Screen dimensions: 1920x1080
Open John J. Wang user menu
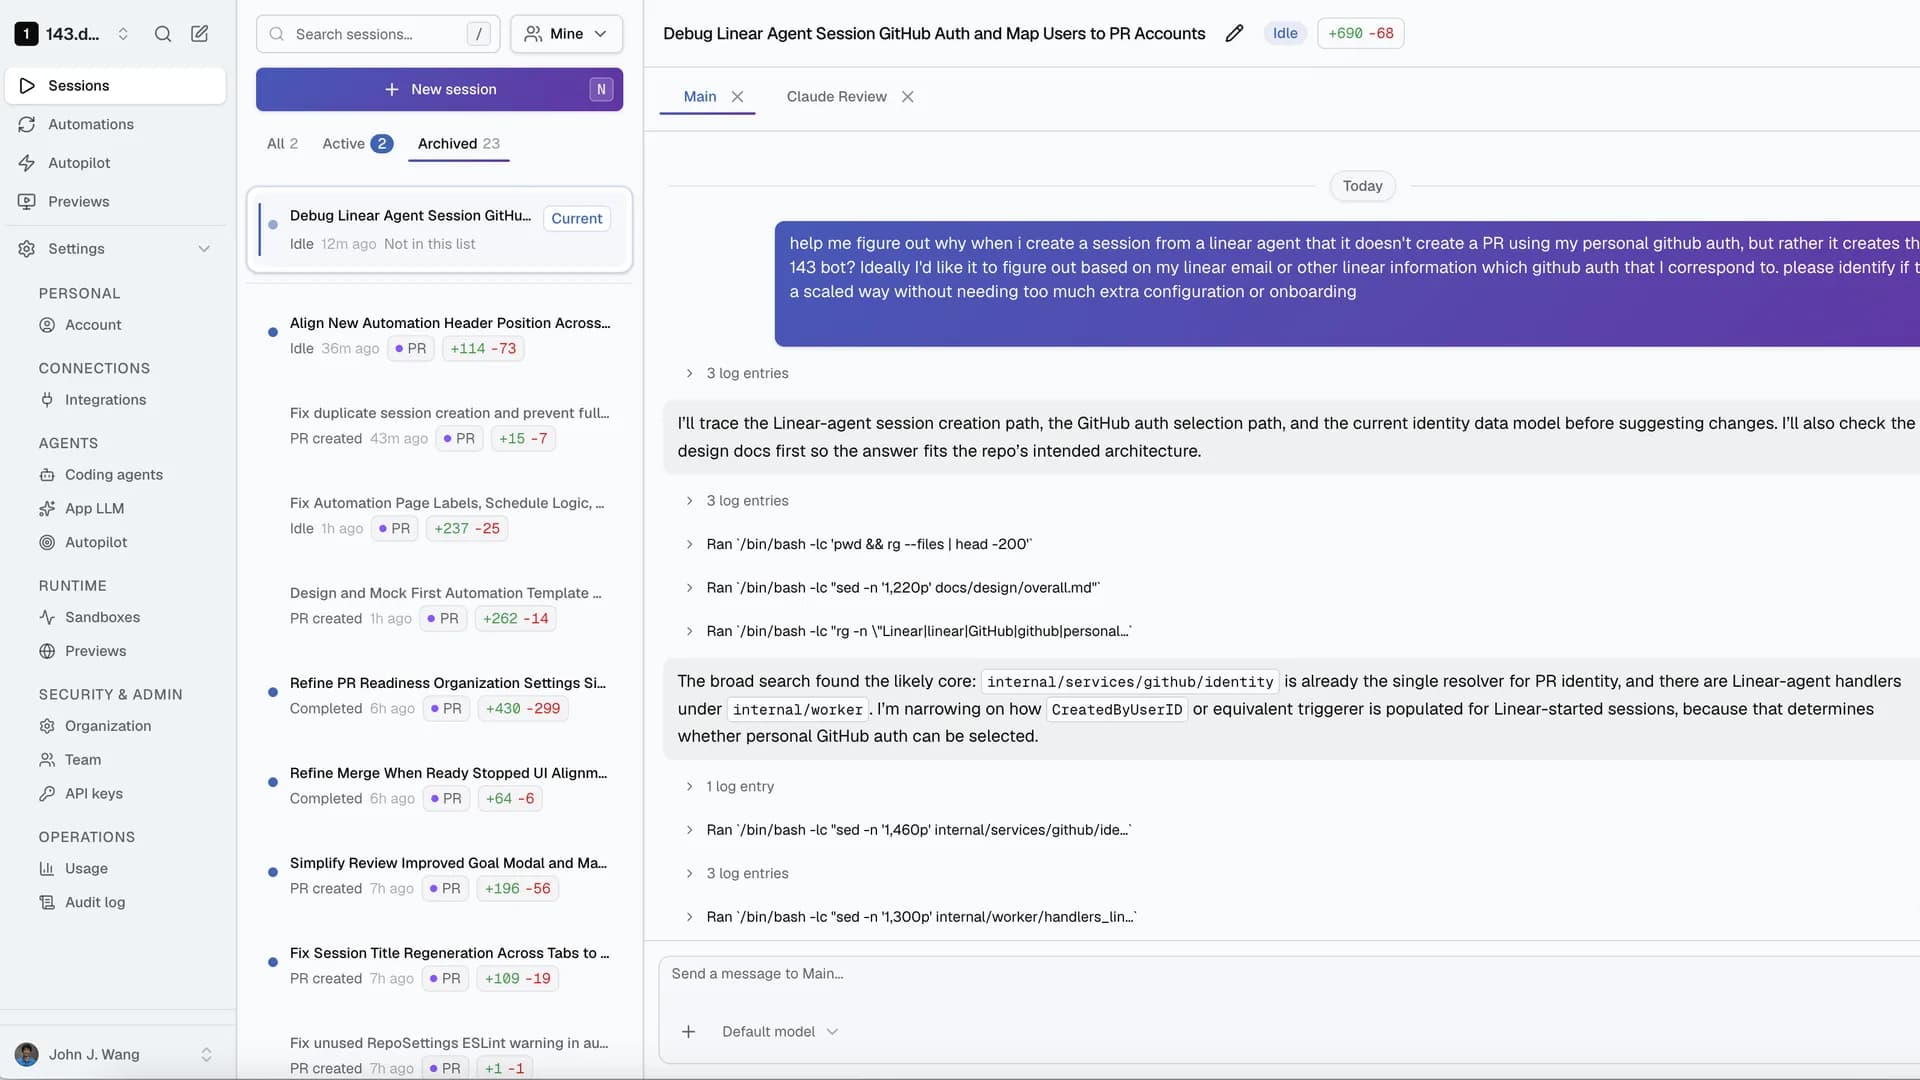pyautogui.click(x=114, y=1054)
